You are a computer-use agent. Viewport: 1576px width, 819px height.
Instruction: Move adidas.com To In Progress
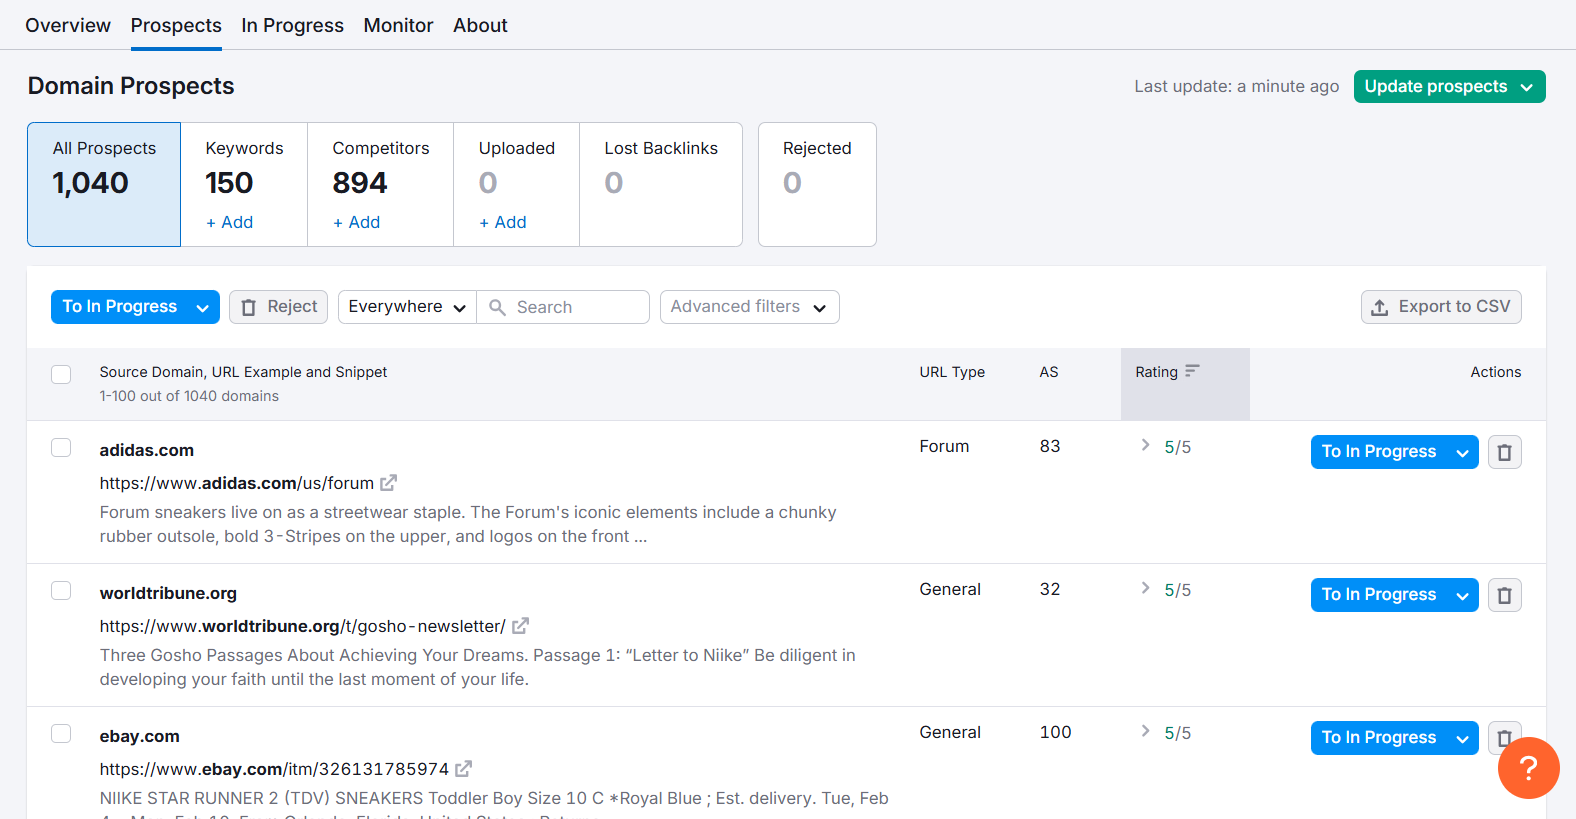point(1379,452)
